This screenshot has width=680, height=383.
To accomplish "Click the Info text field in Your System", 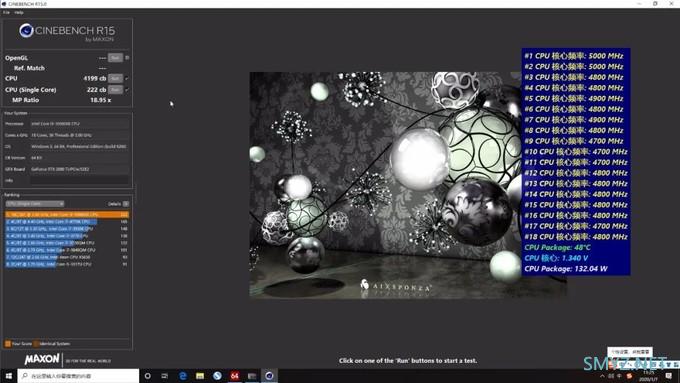I will click(x=79, y=180).
